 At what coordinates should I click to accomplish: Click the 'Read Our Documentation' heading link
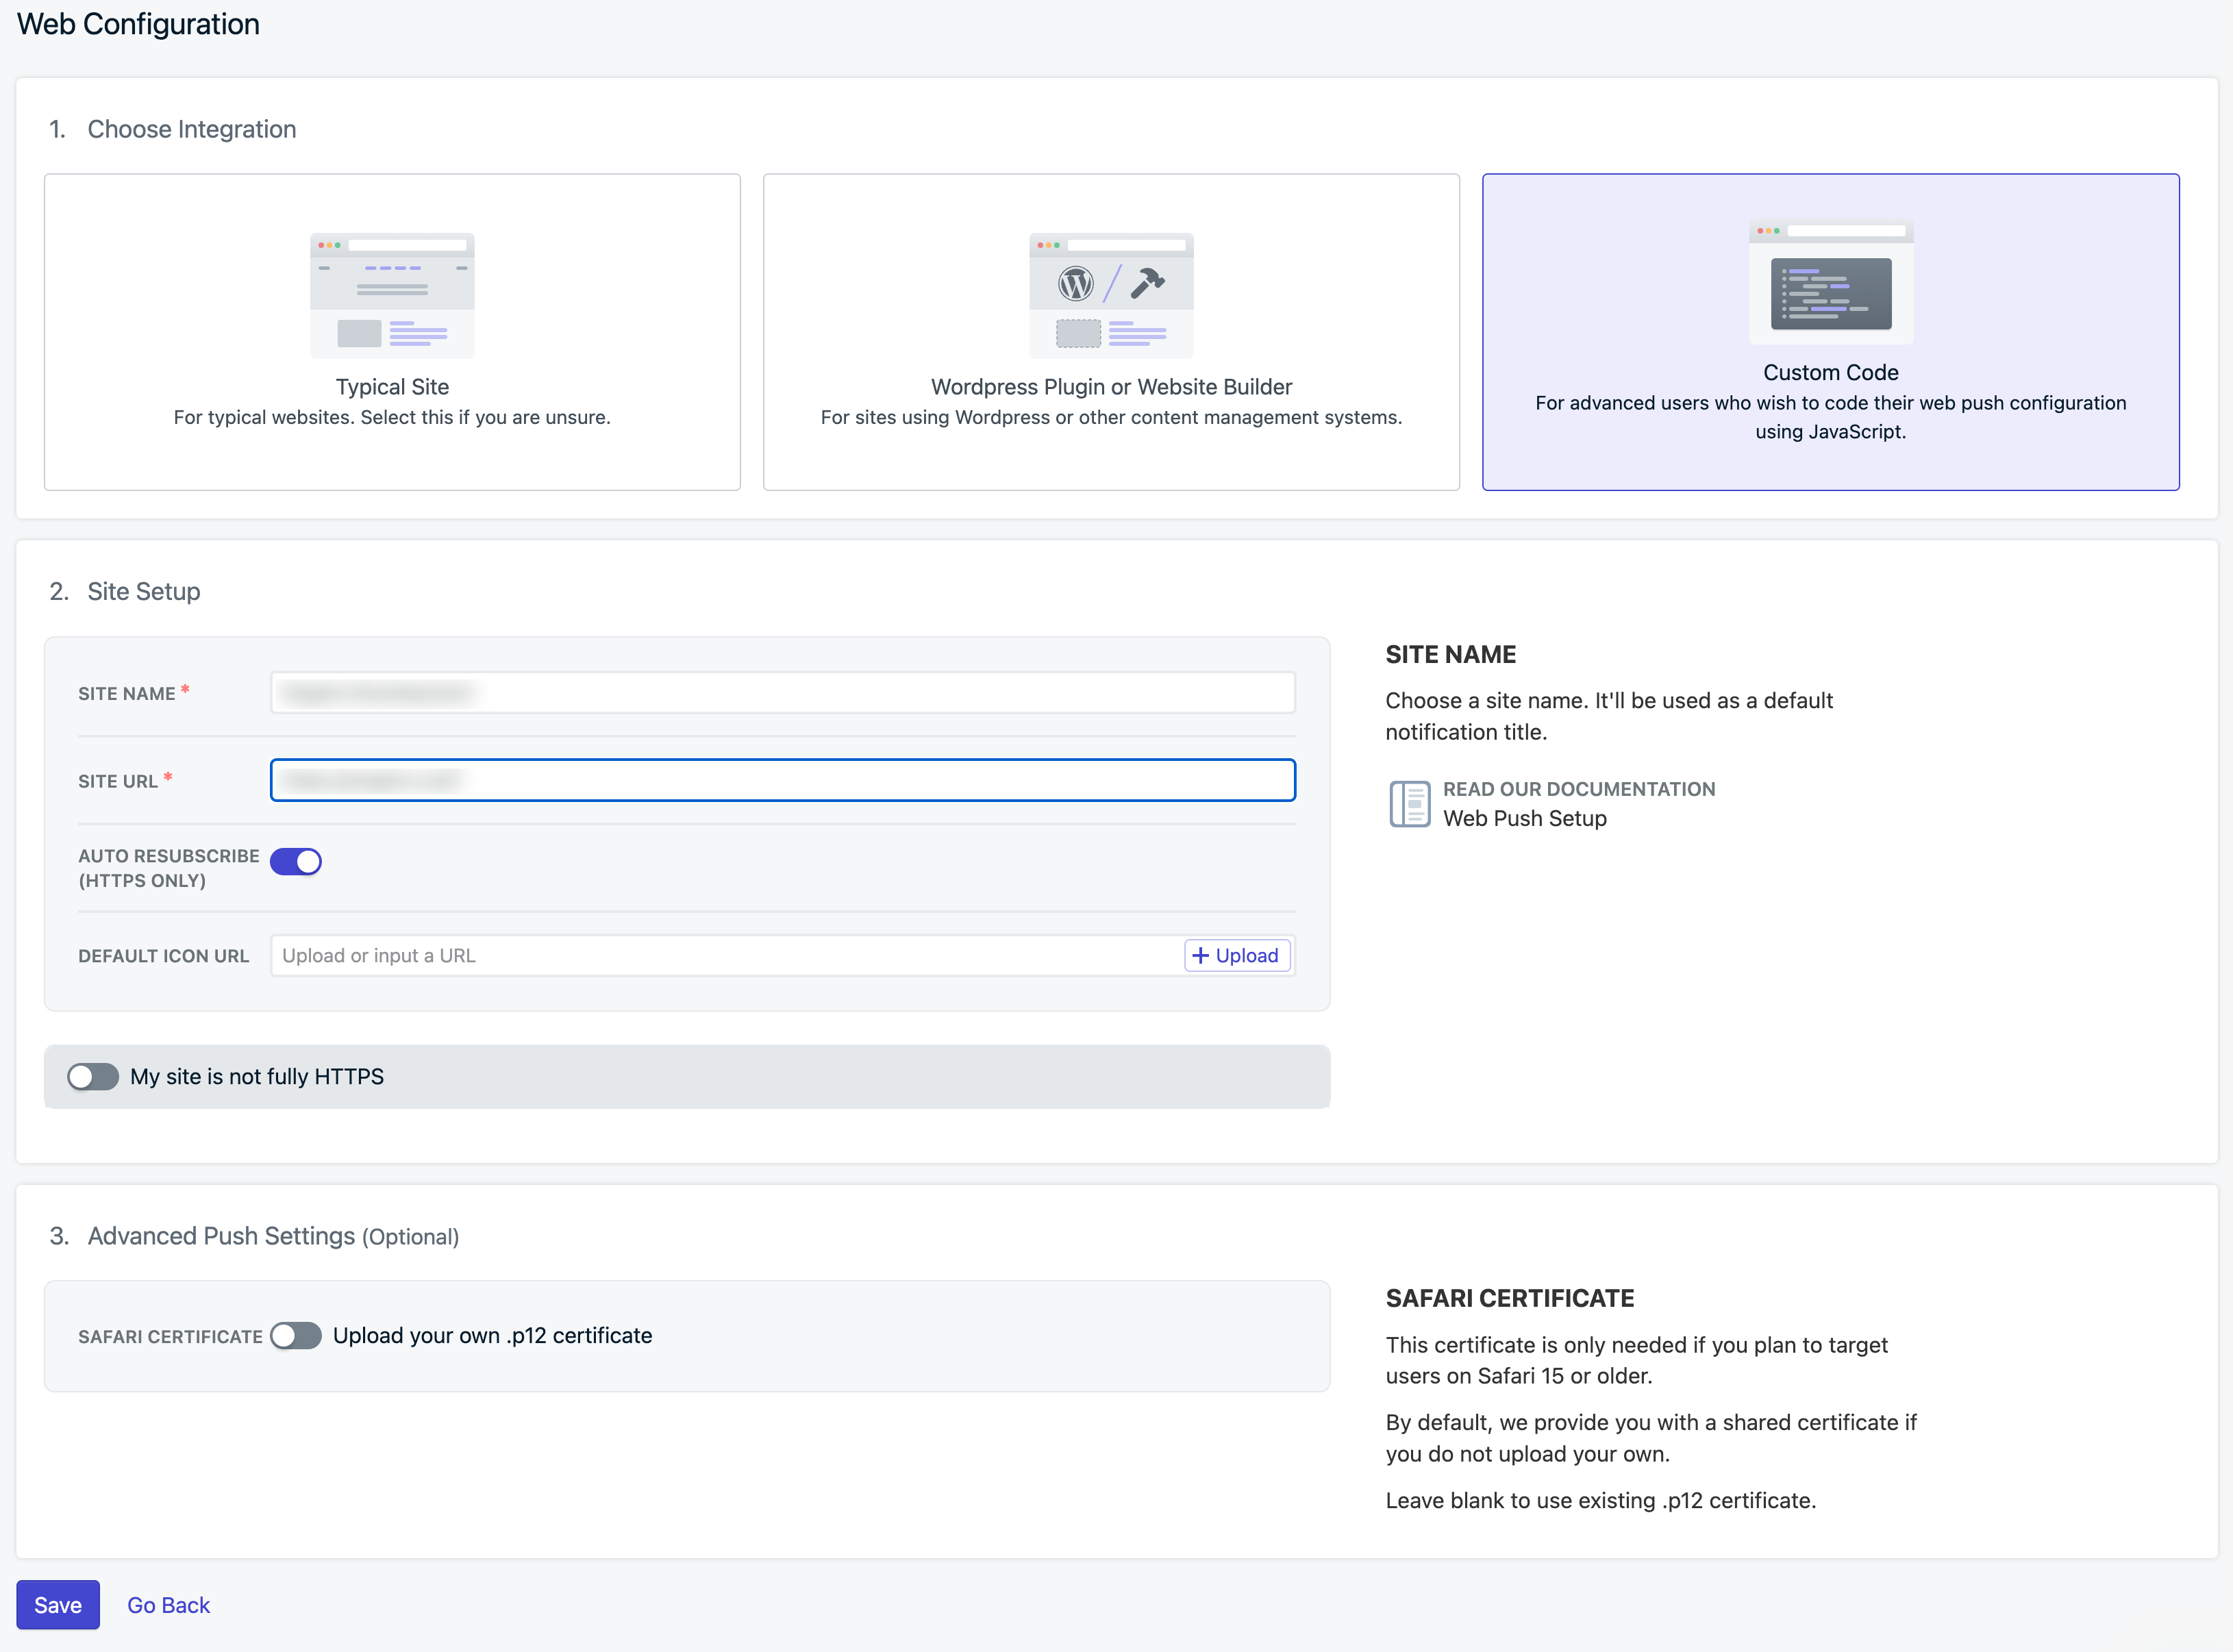click(x=1578, y=789)
